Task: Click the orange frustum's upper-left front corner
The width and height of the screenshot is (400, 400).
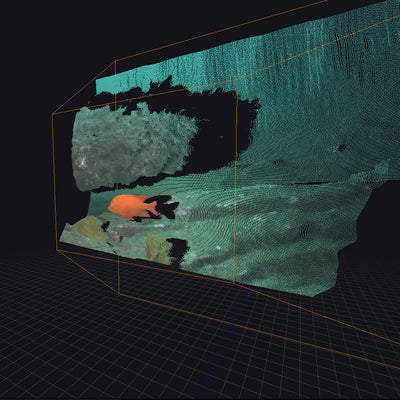Action: pos(53,114)
